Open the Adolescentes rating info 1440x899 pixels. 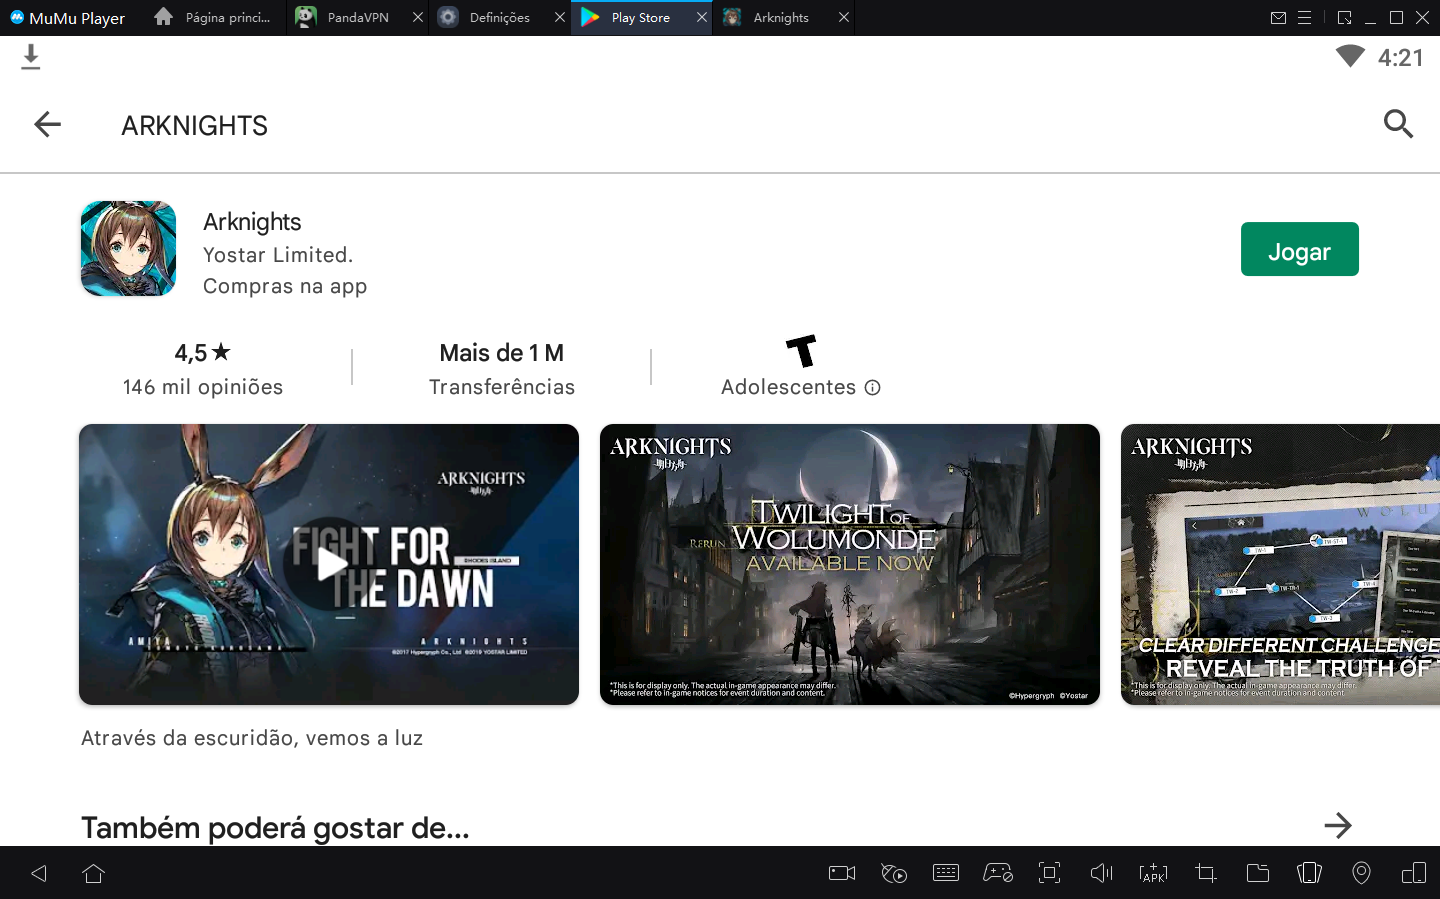tap(873, 387)
